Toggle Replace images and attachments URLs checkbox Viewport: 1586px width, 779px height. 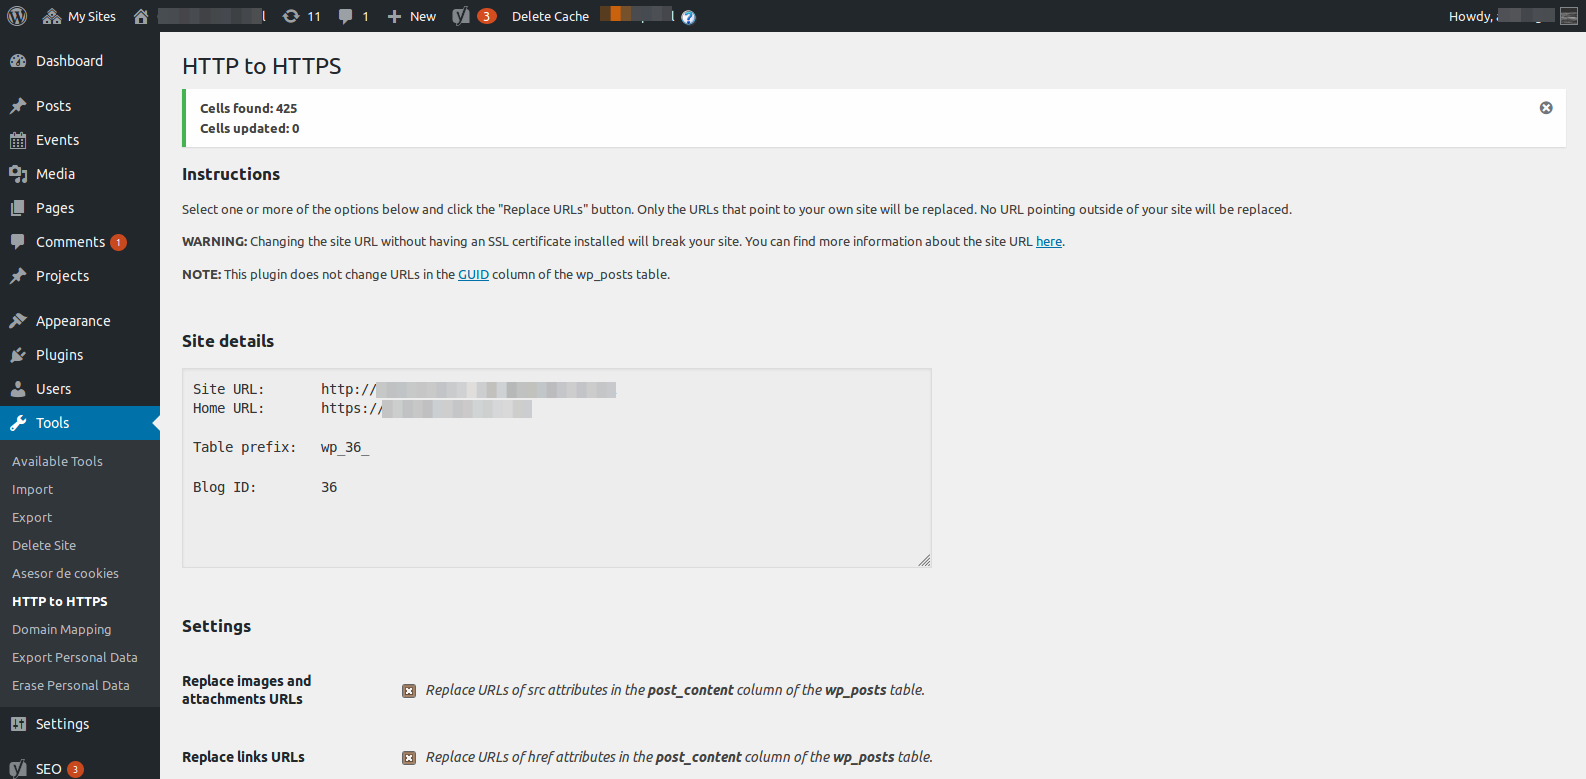409,691
